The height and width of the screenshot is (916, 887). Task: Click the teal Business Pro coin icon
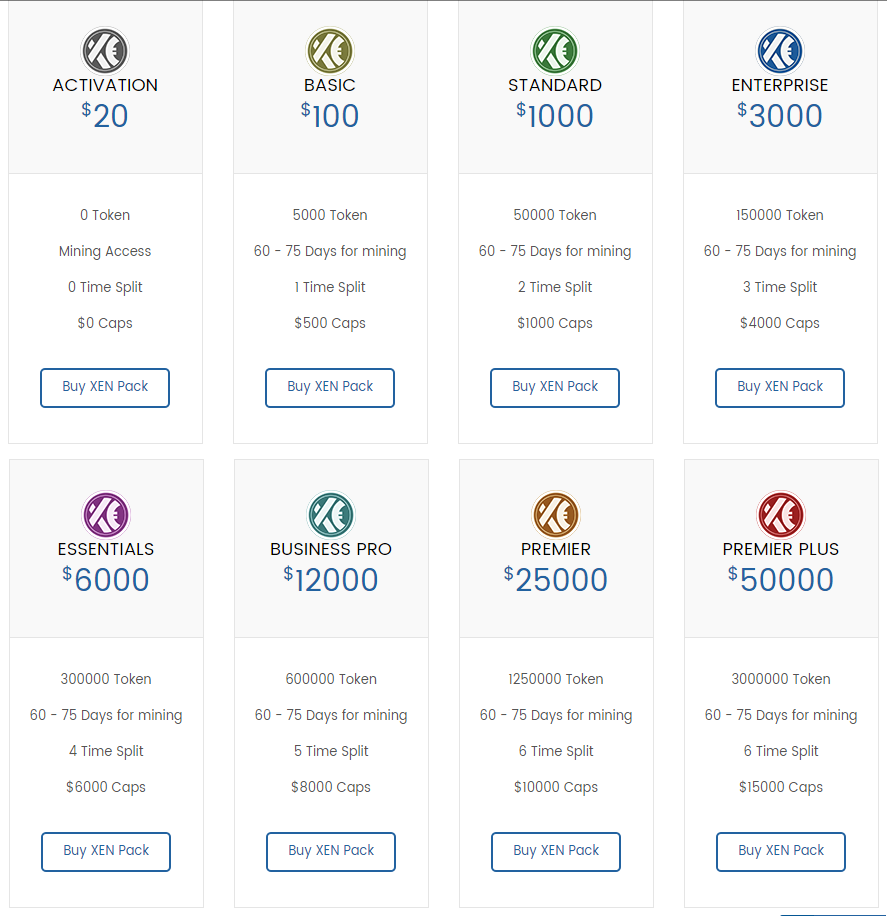331,515
